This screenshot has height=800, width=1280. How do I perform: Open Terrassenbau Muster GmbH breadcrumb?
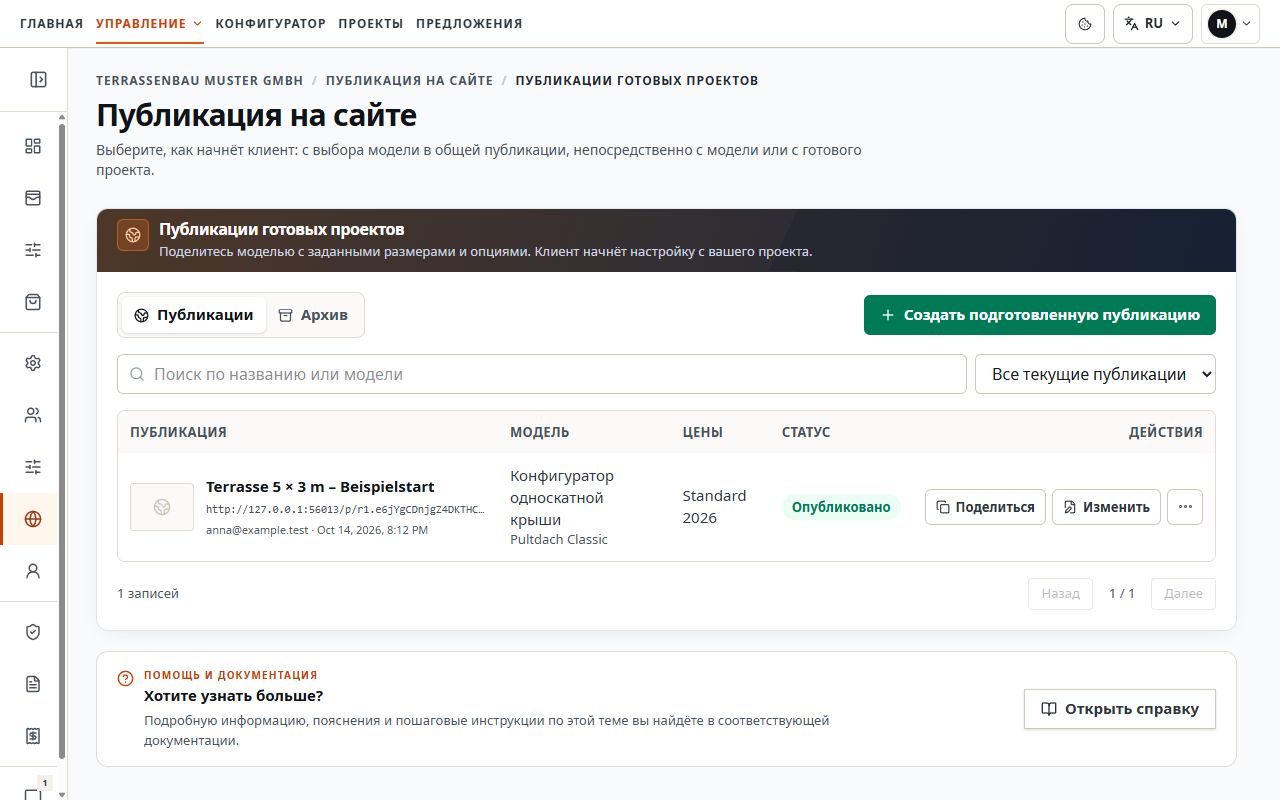(199, 80)
